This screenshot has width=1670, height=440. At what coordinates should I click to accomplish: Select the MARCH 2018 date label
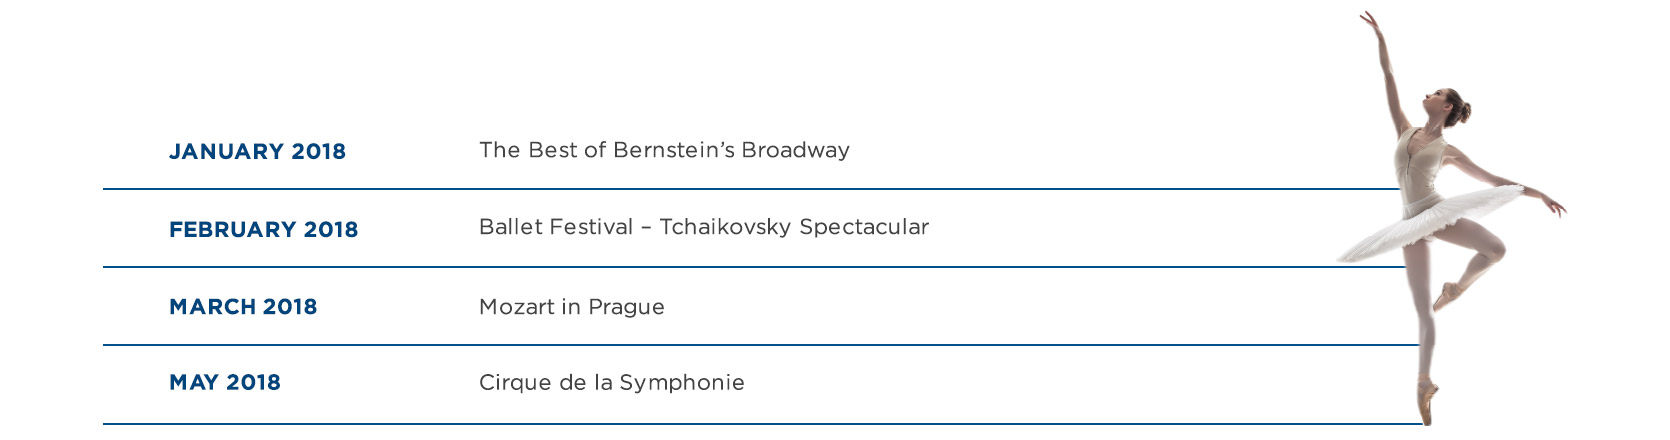[x=243, y=307]
